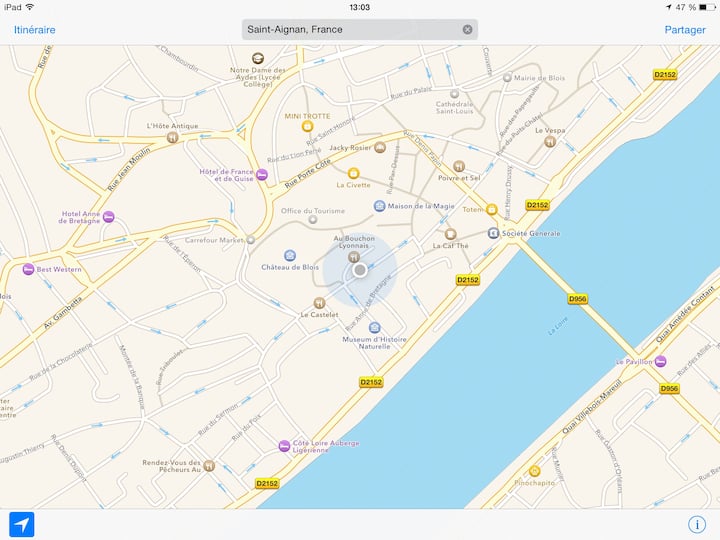Select the Le Castelet restaurant pin
Screen dimensions: 720x540
pyautogui.click(x=320, y=303)
